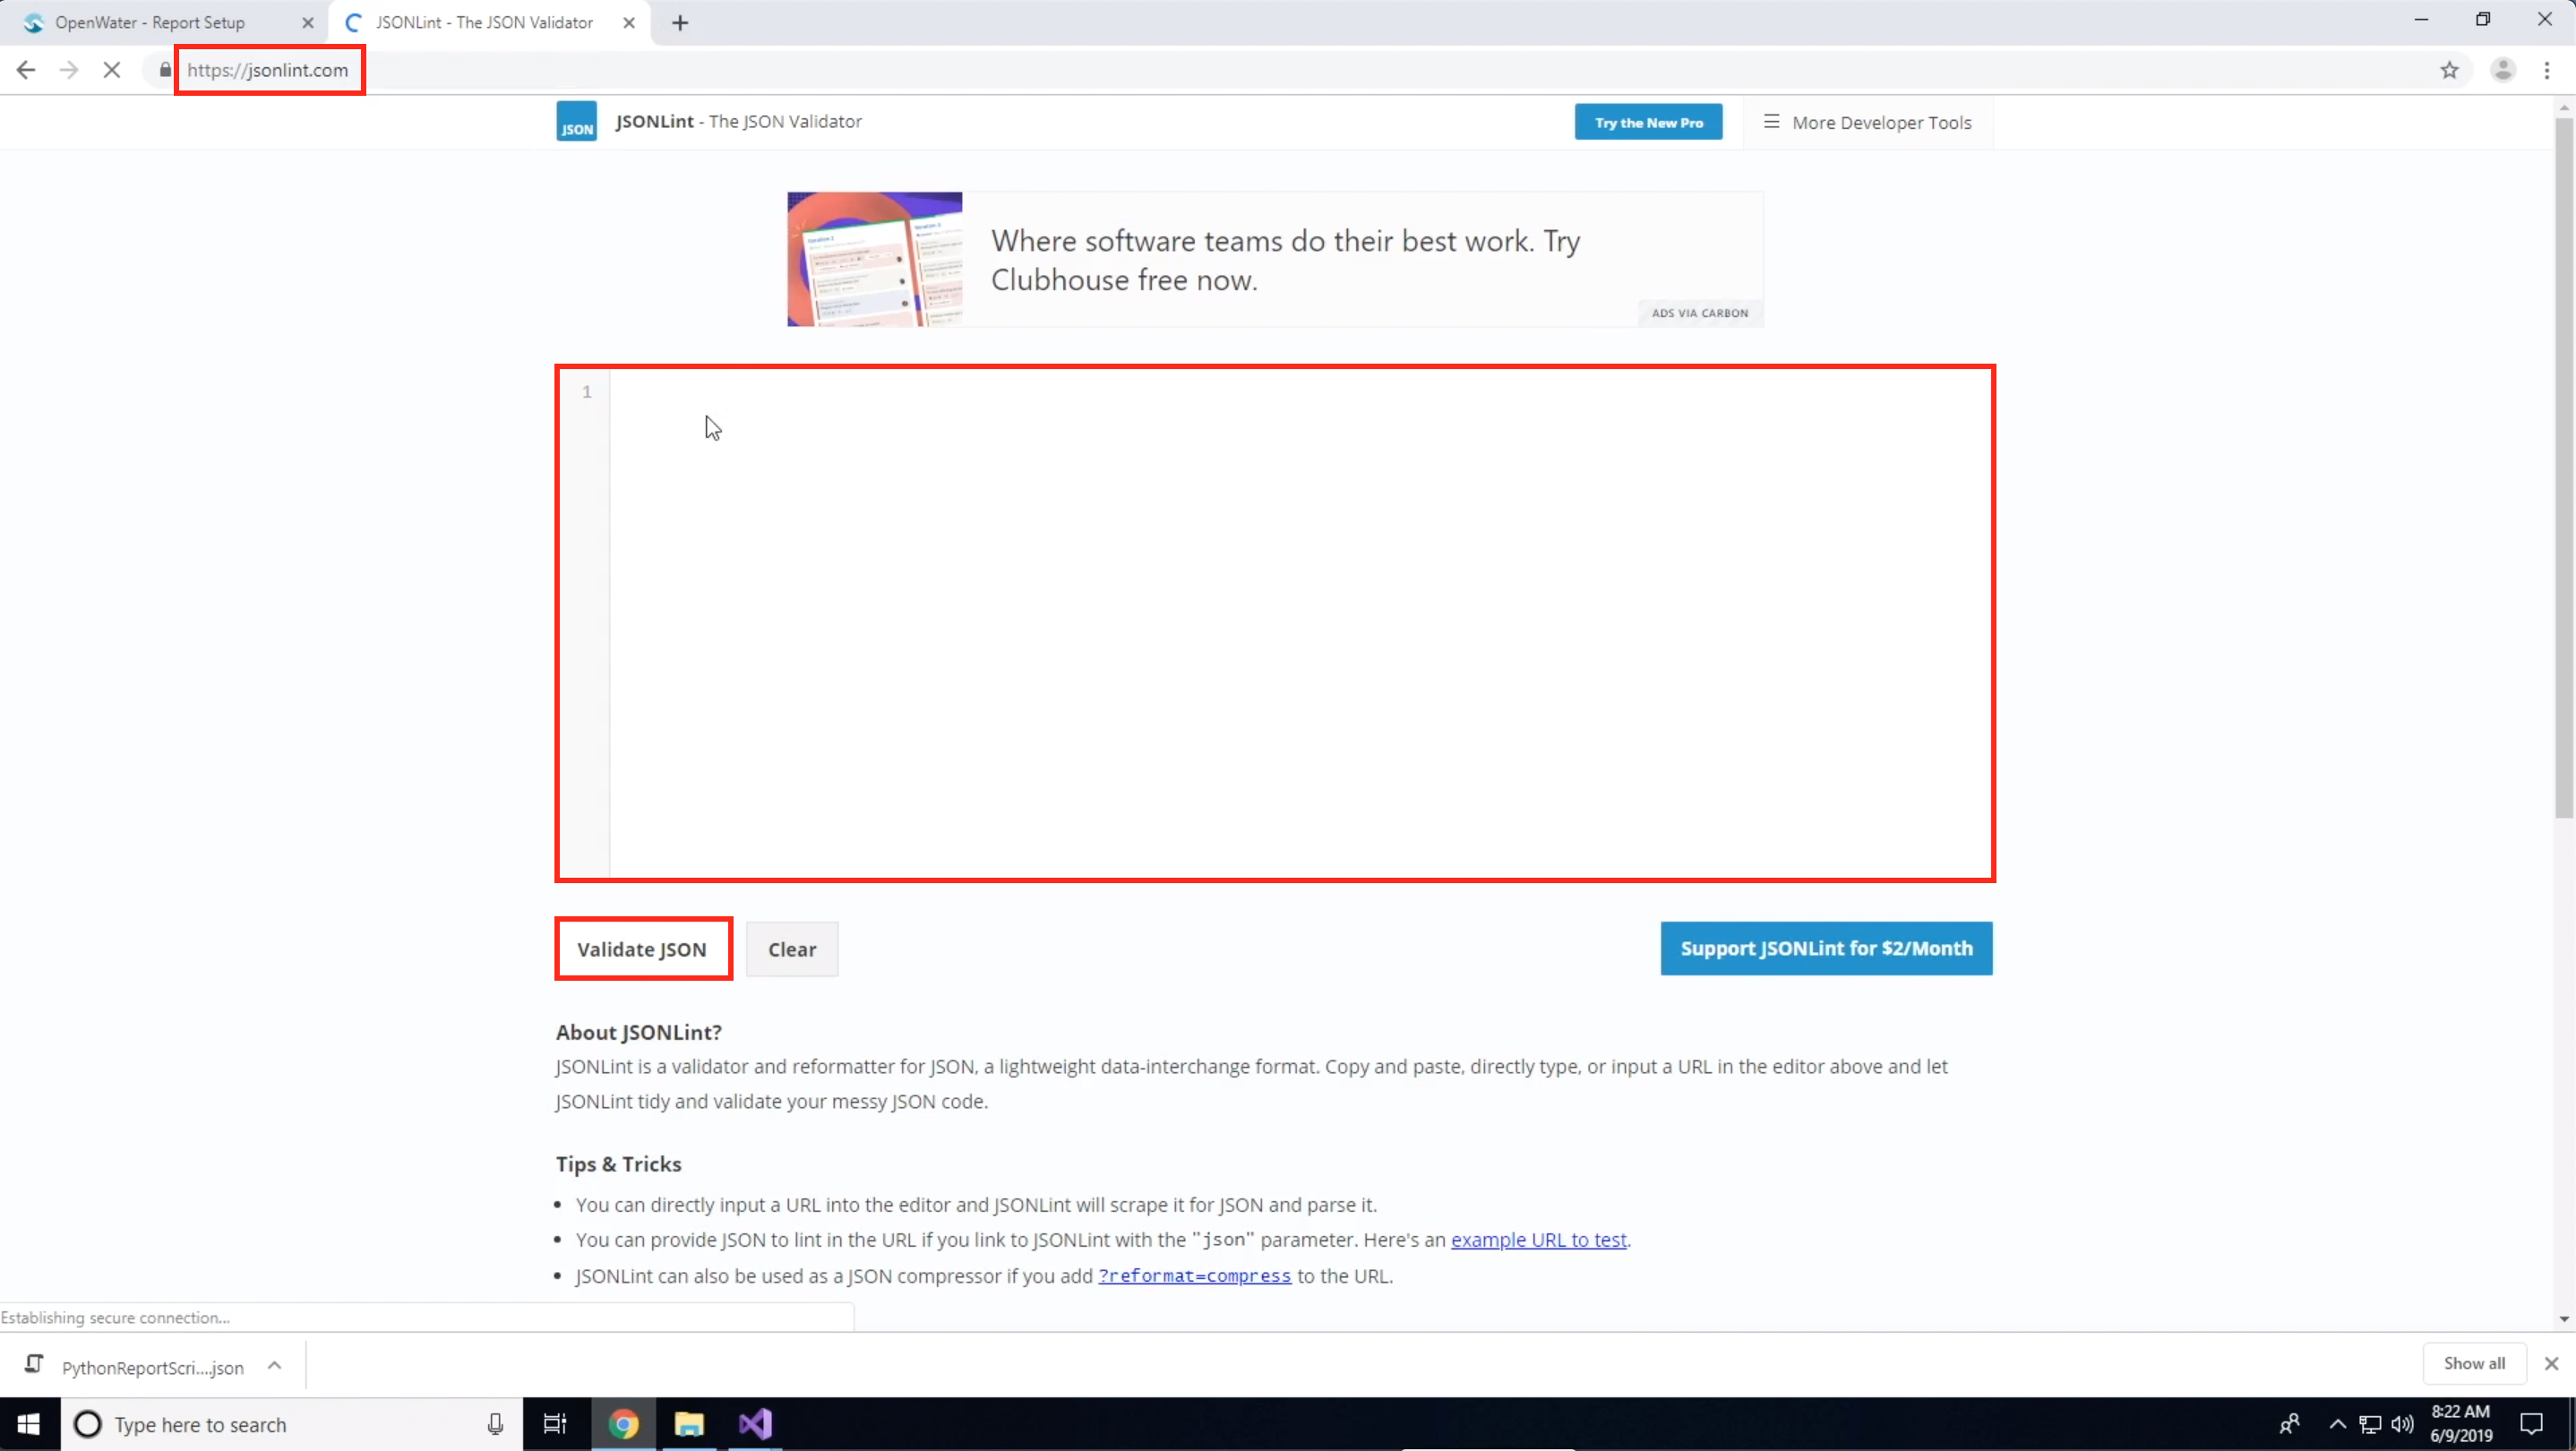The width and height of the screenshot is (2576, 1451).
Task: Click the JSONLint logo icon
Action: [577, 122]
